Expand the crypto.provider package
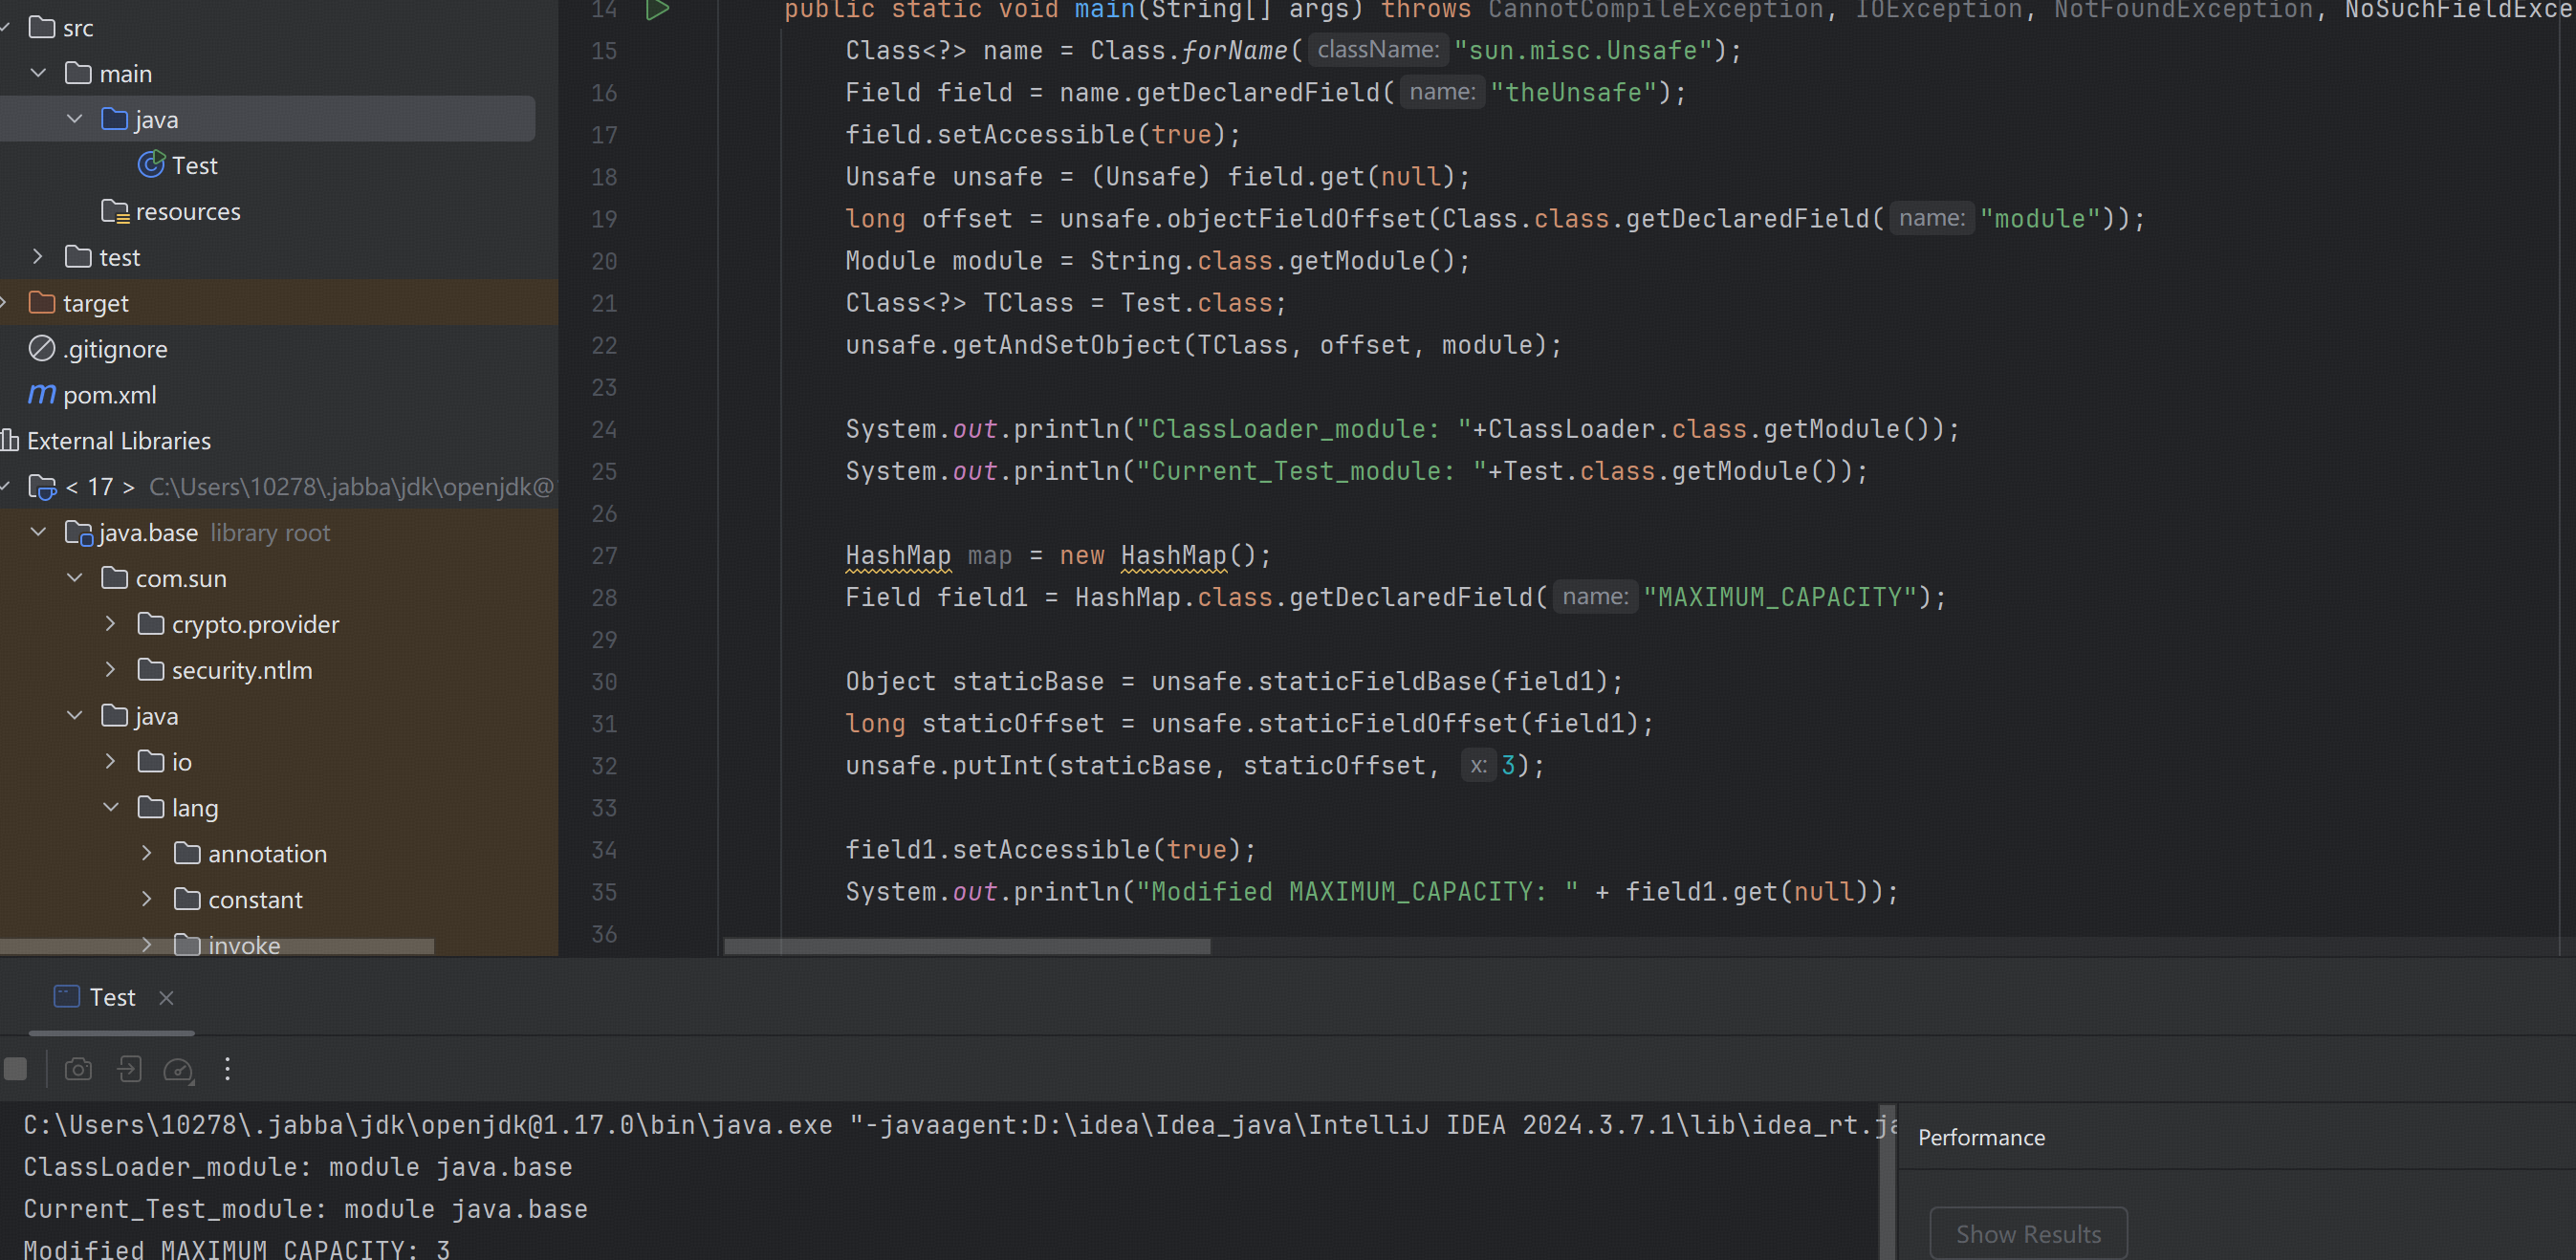2576x1260 pixels. (x=110, y=624)
